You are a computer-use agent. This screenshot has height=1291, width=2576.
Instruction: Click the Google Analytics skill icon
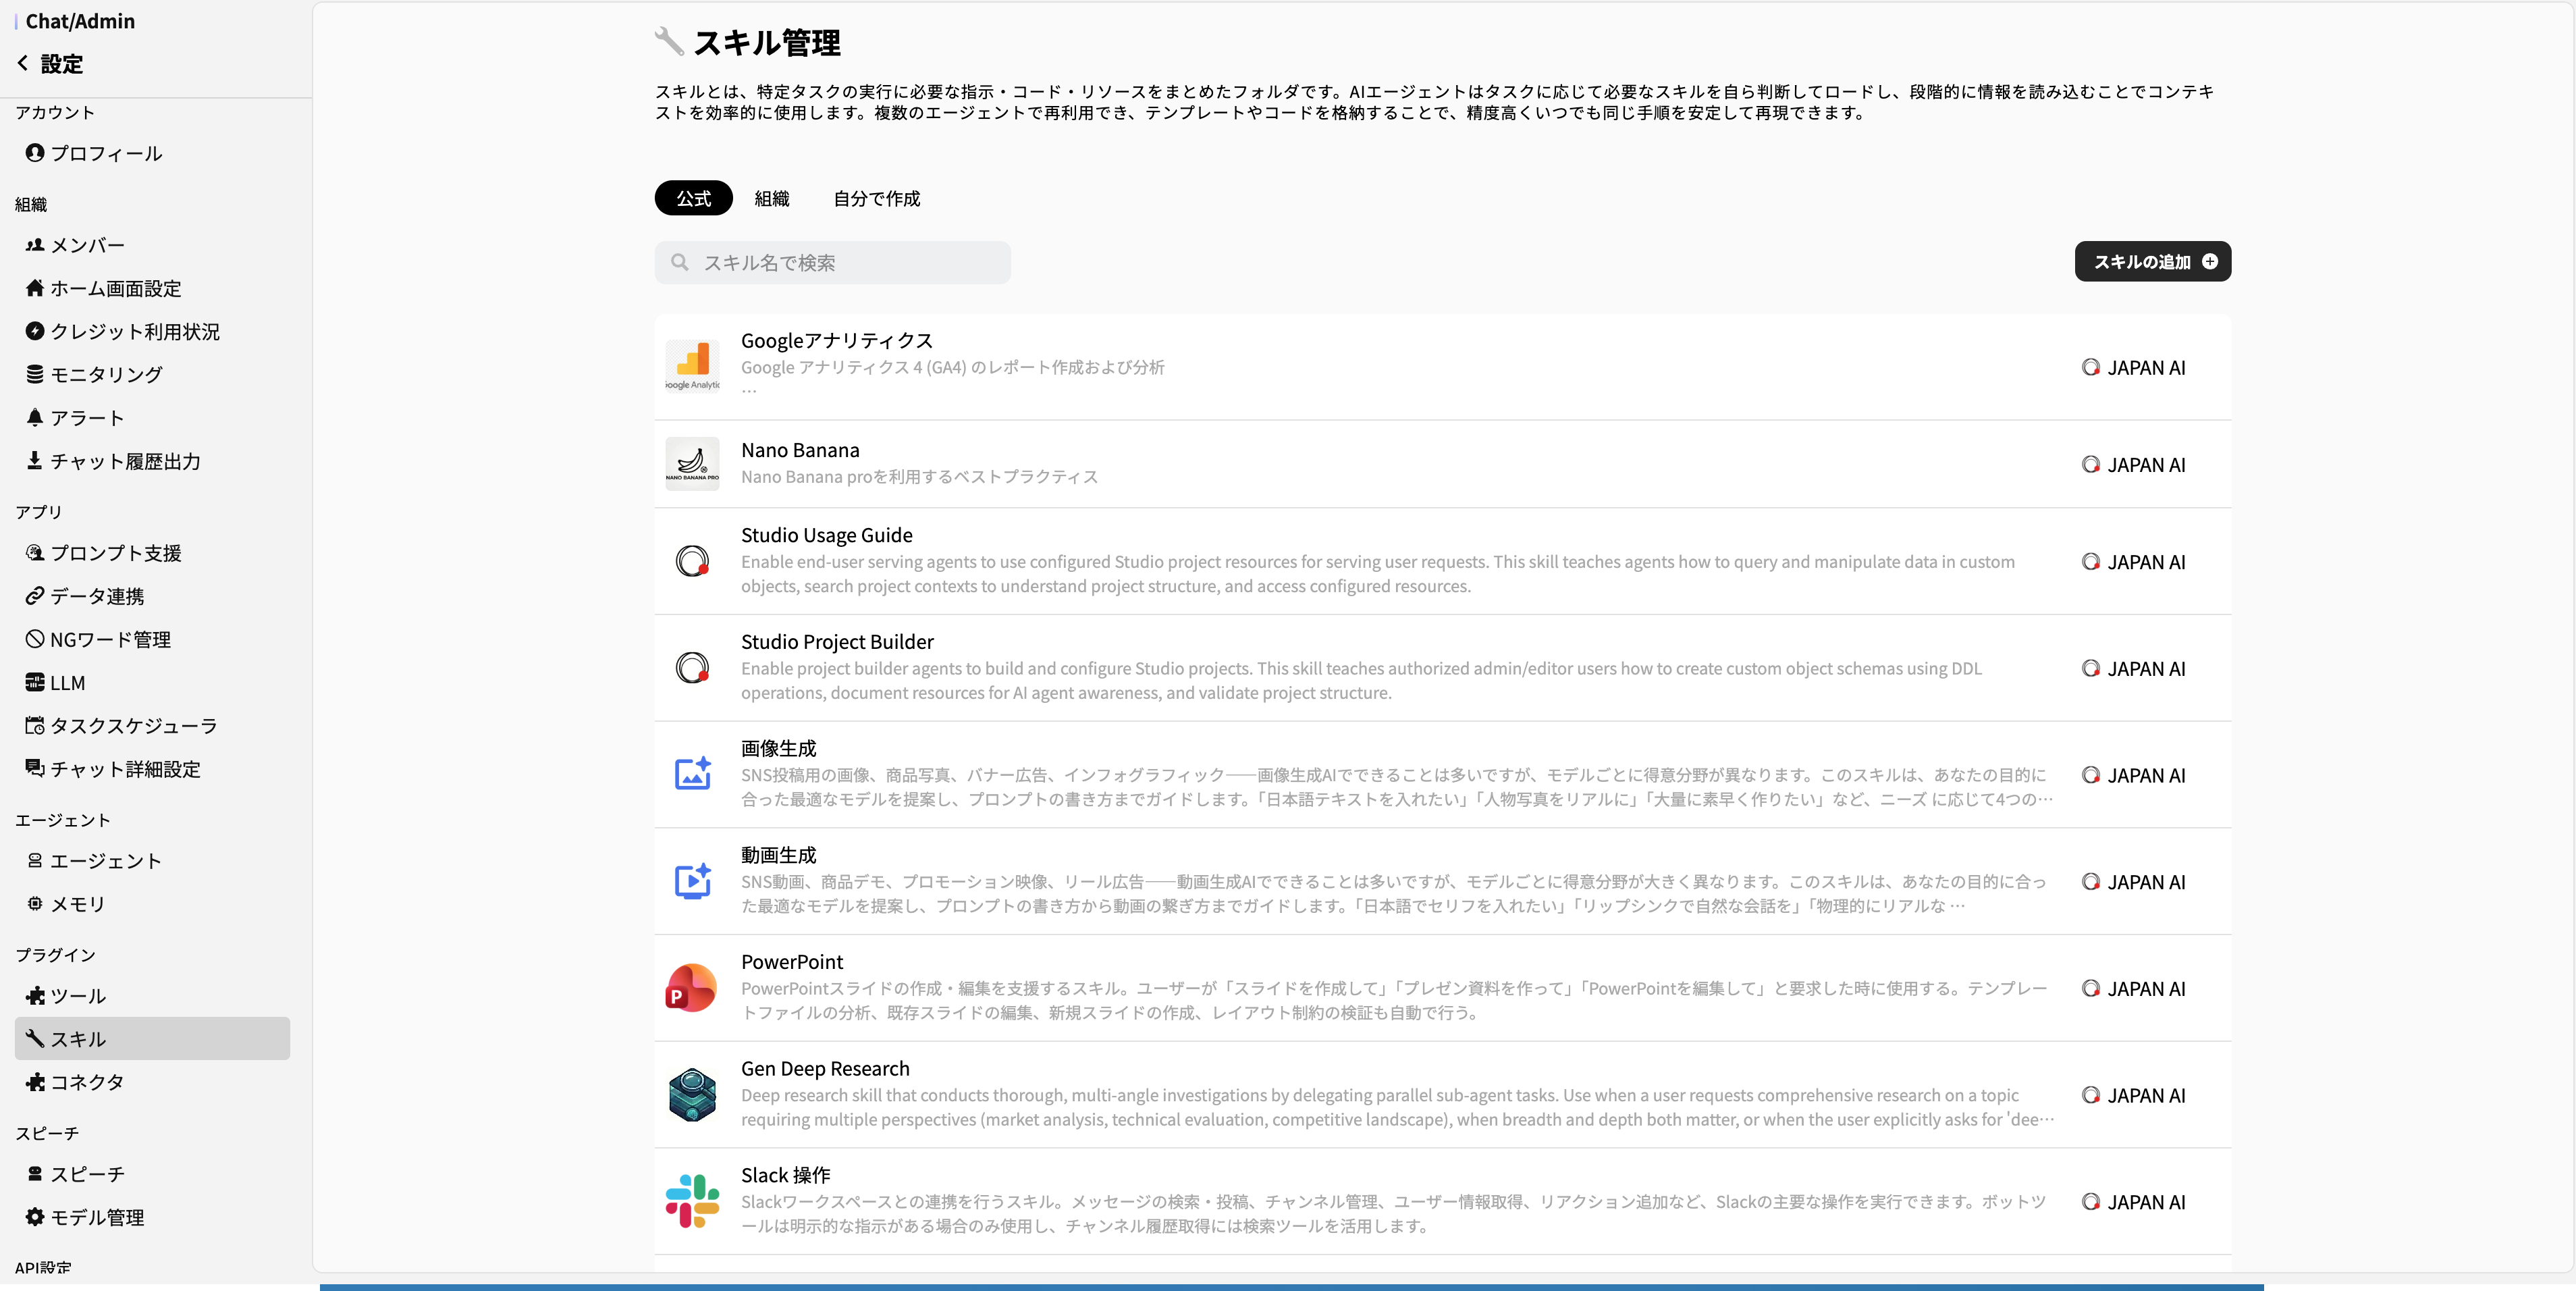(x=692, y=366)
